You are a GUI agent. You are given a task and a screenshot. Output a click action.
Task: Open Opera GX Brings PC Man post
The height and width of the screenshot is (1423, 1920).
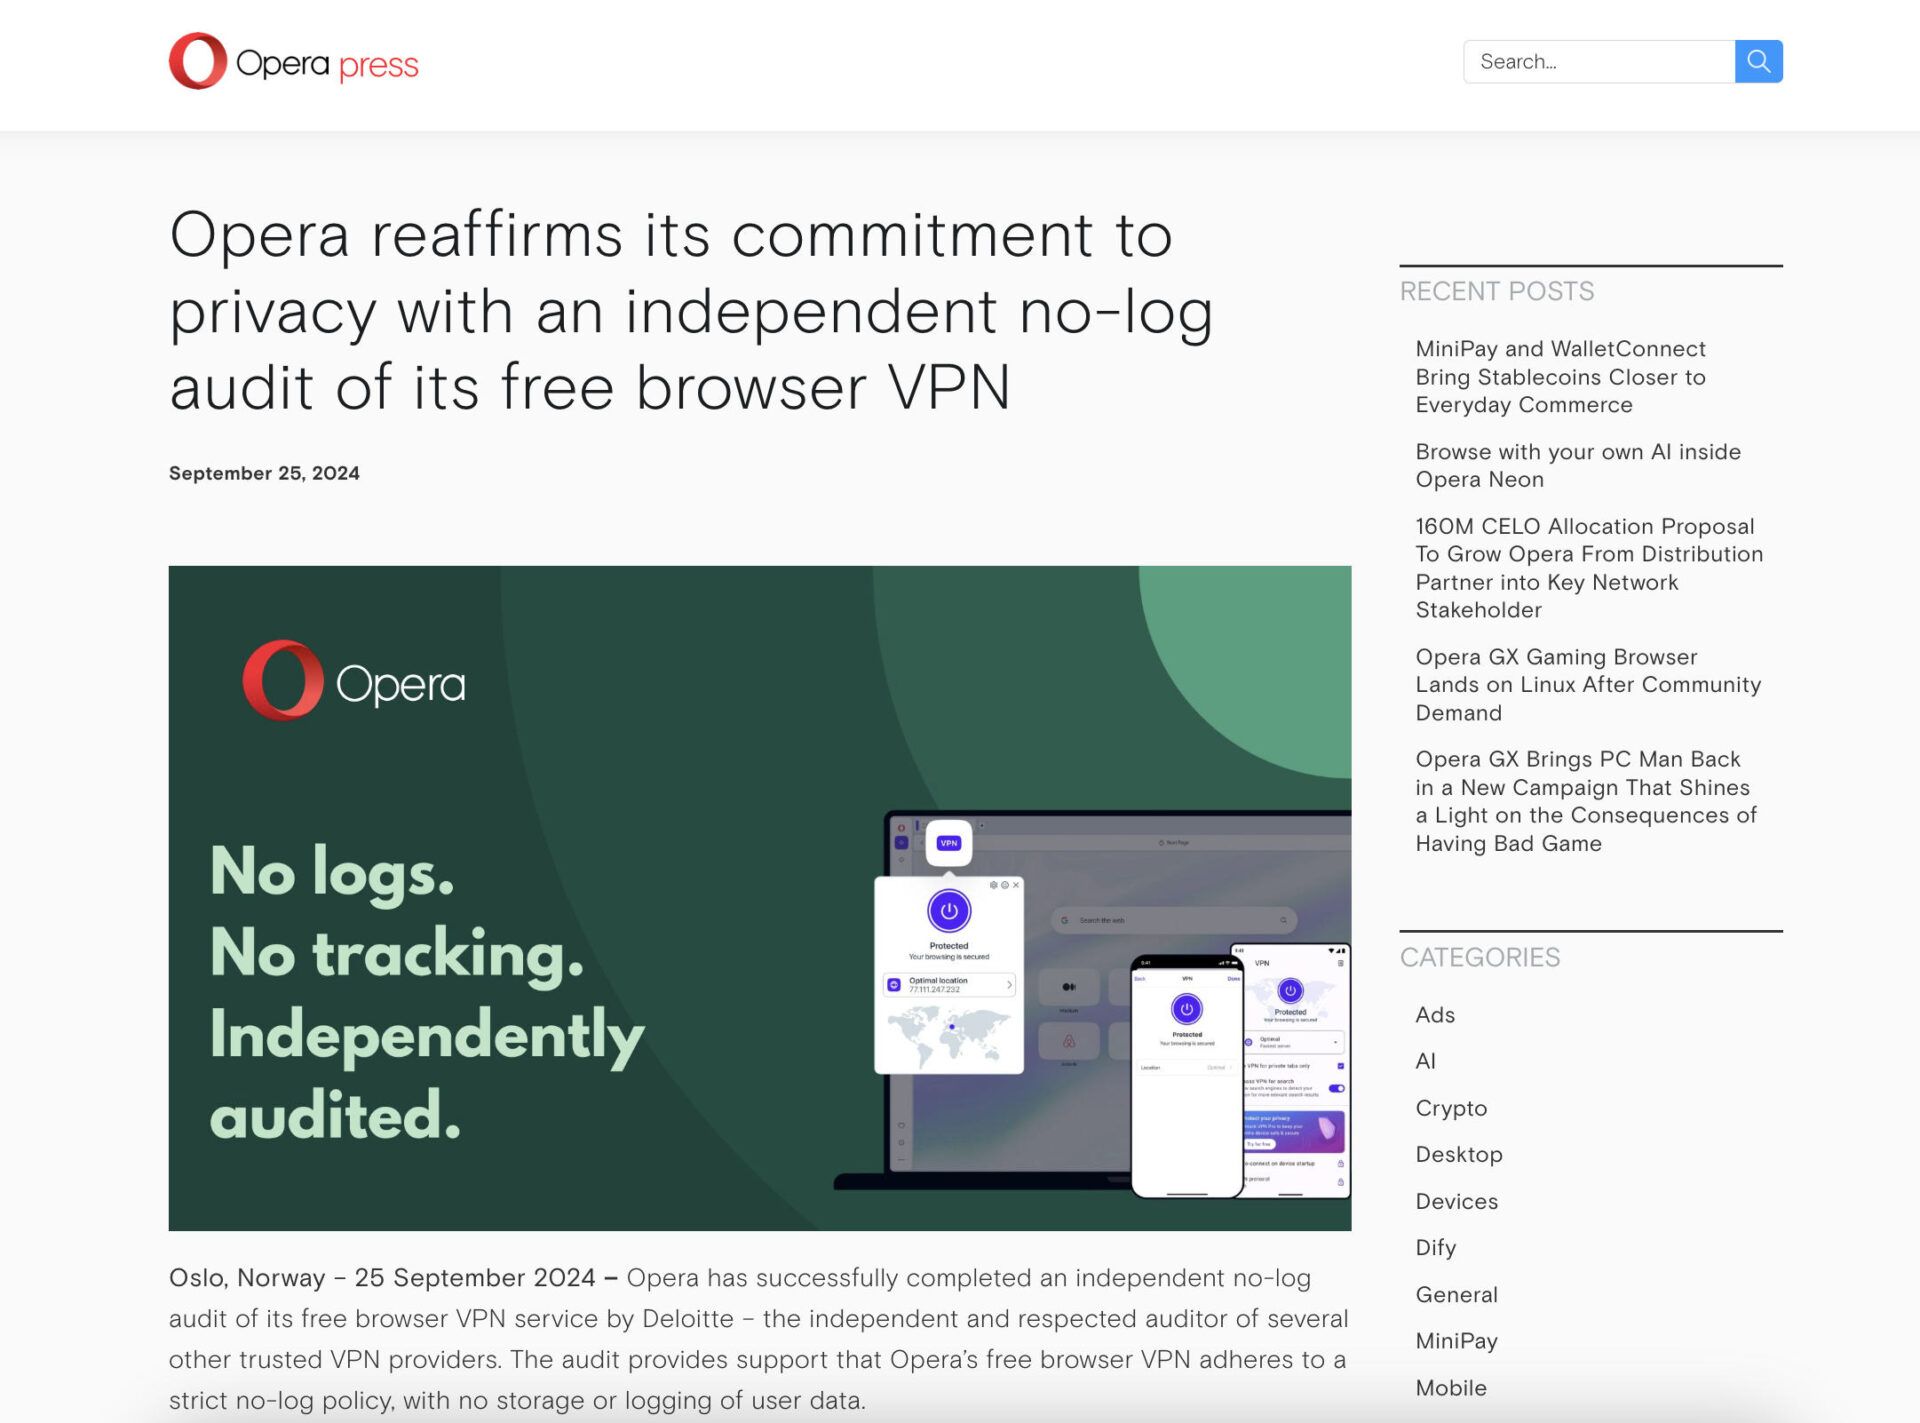pos(1586,801)
